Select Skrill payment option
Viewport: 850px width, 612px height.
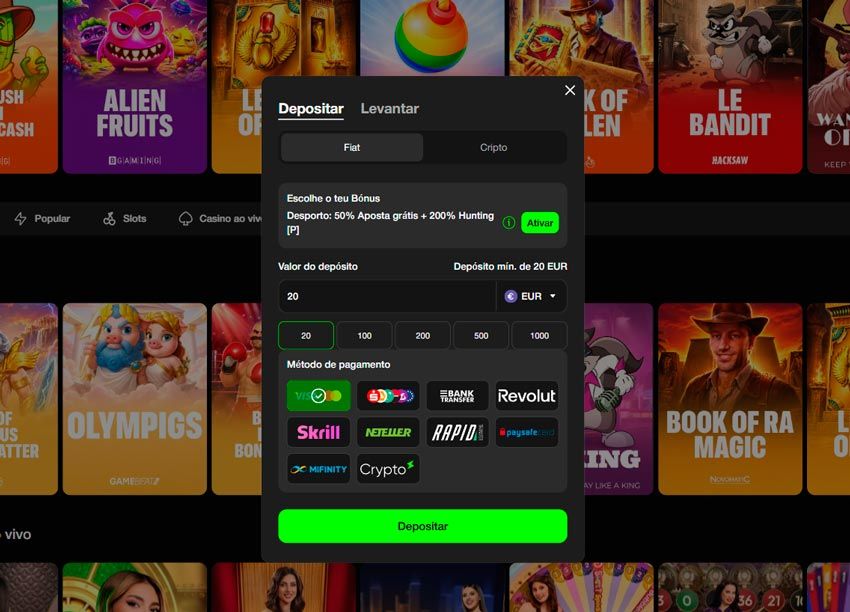click(x=318, y=432)
